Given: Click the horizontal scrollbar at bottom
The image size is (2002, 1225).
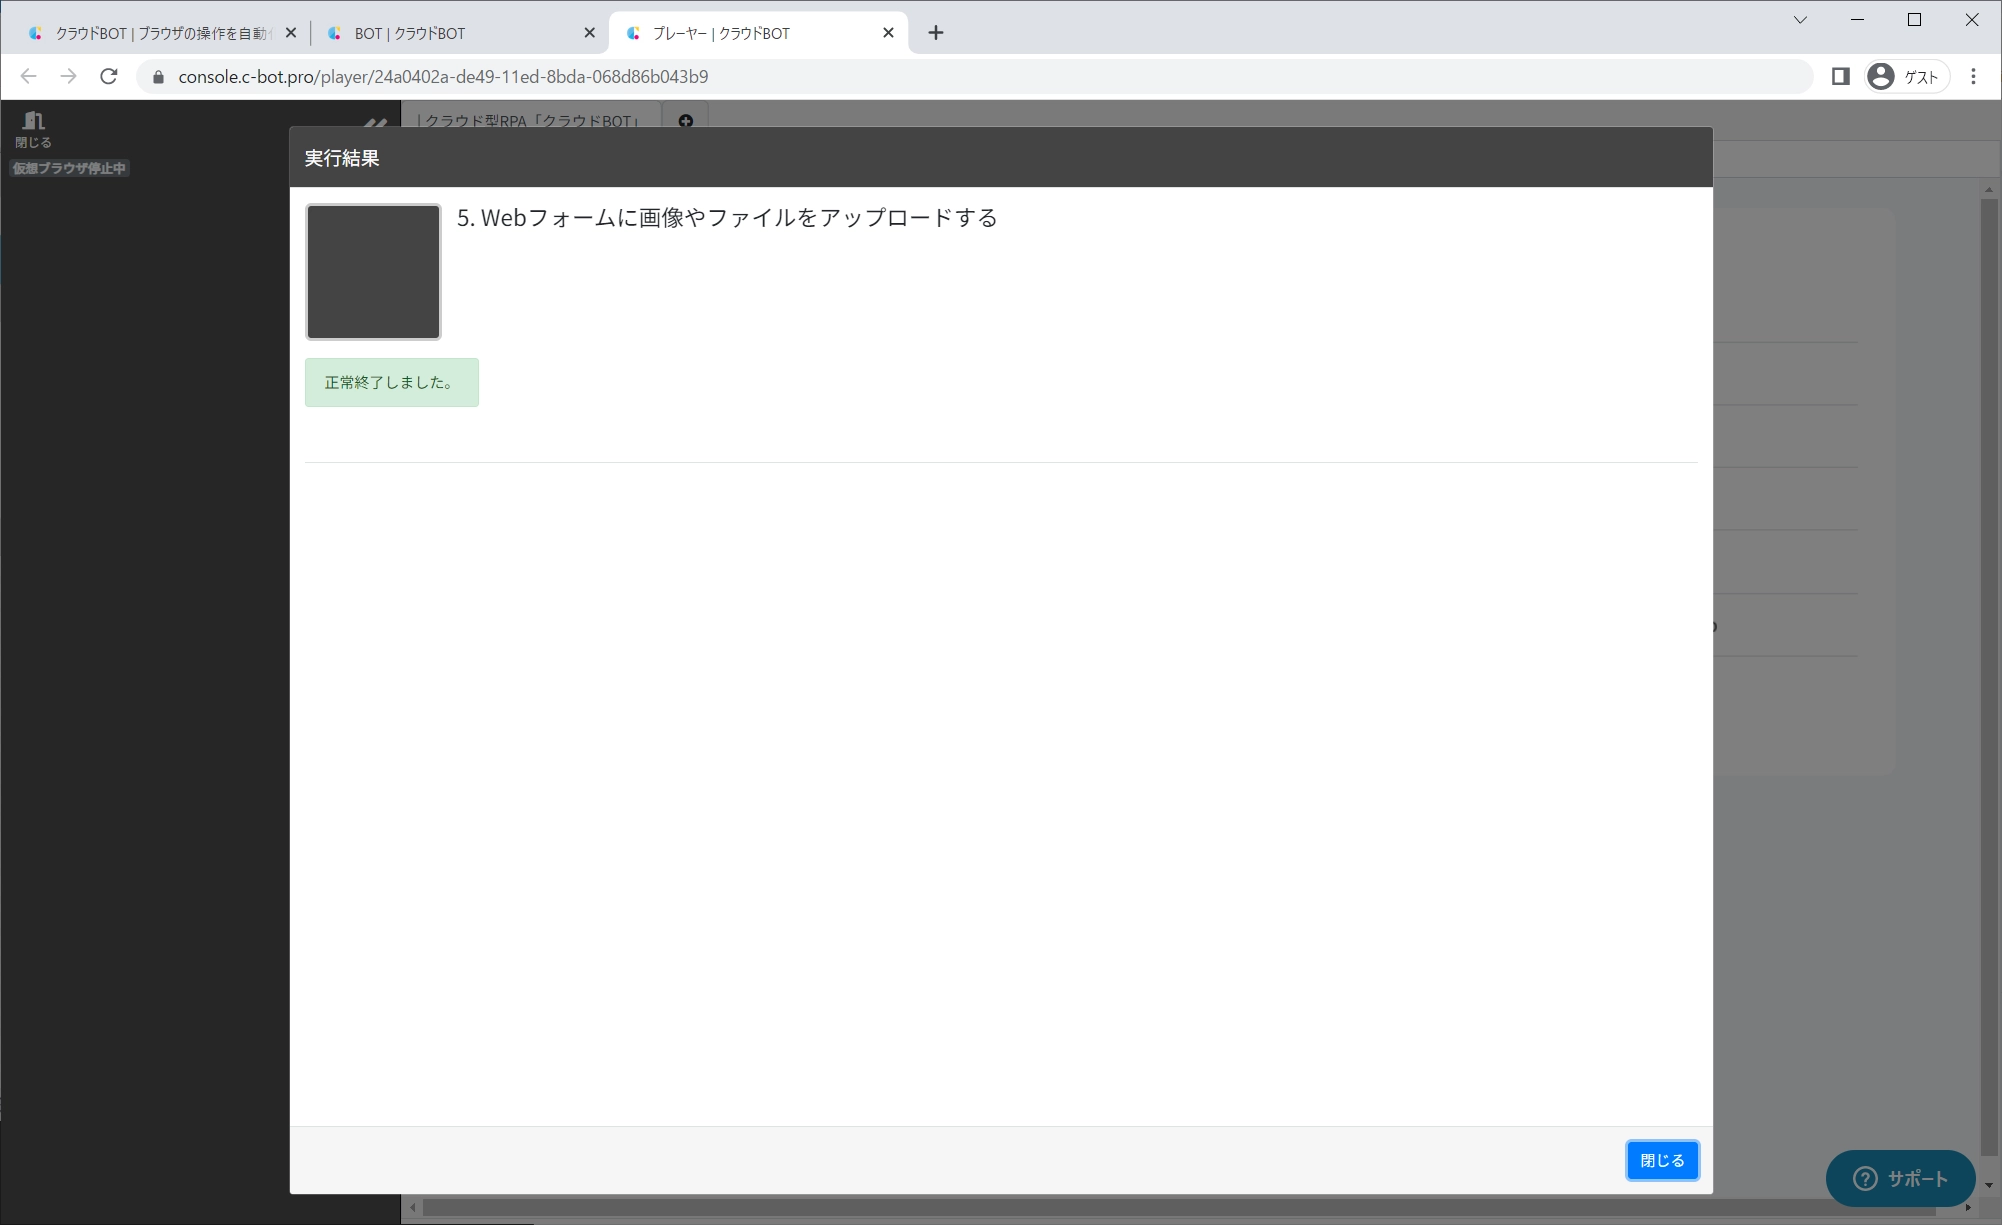Looking at the screenshot, I should tap(1180, 1208).
